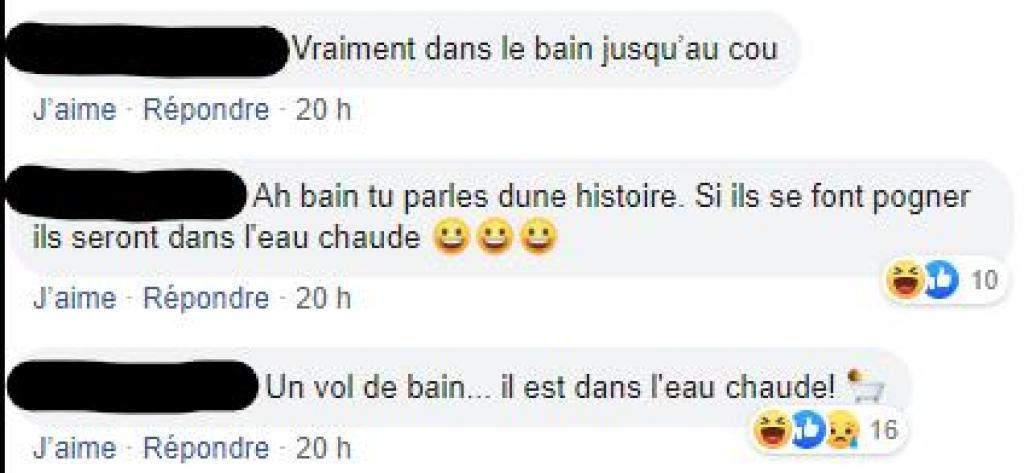This screenshot has height=473, width=1024.
Task: Click Répondre under the 'Ah bain tu parles' comment
Action: 206,299
